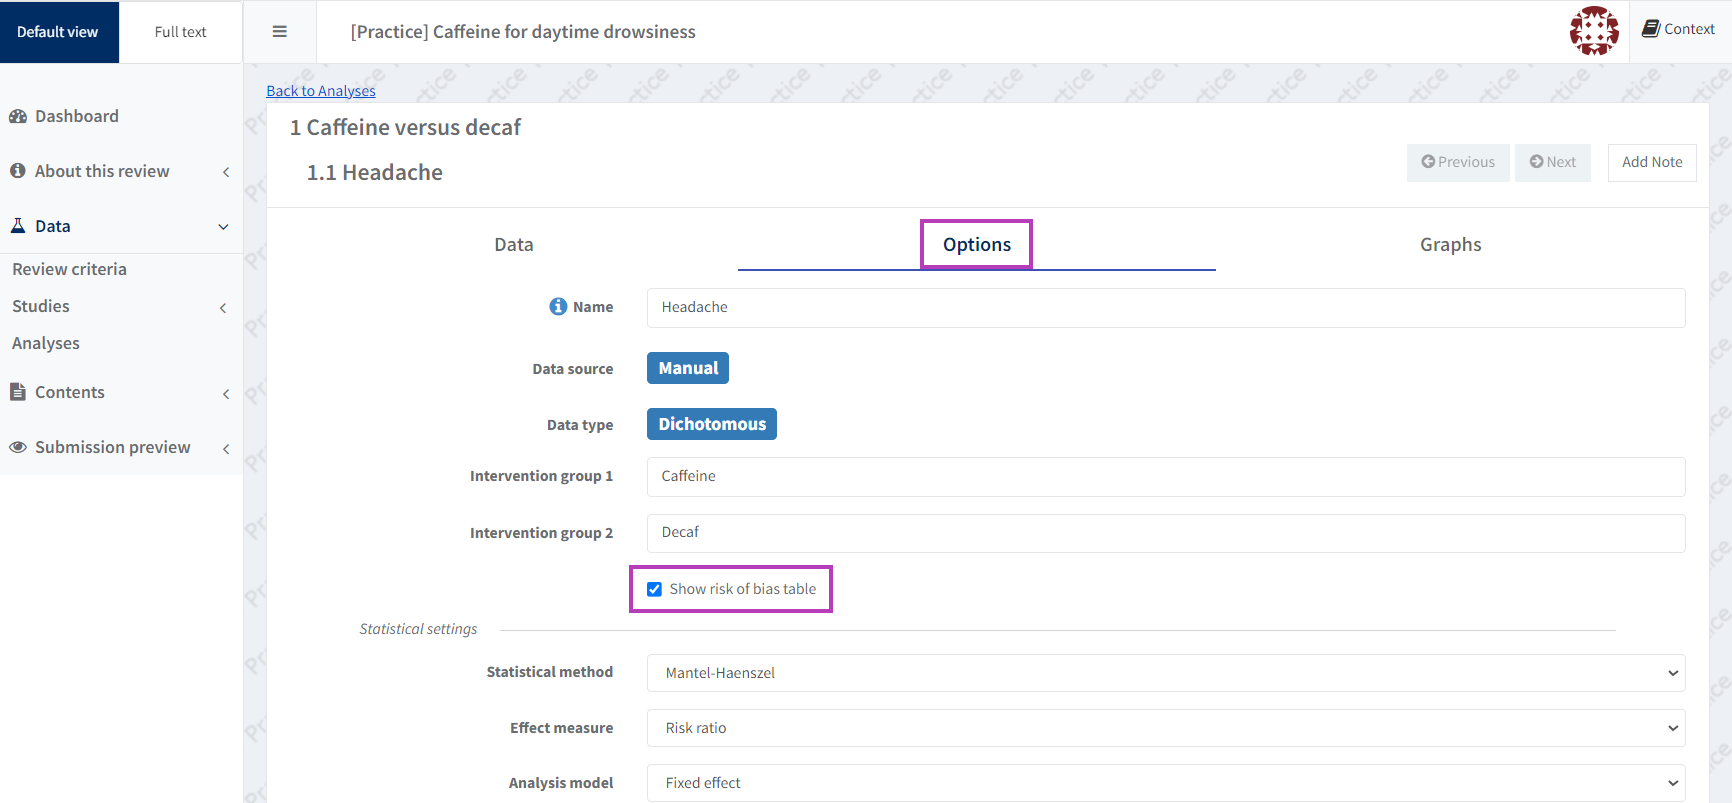This screenshot has height=803, width=1732.
Task: Click the hamburger menu icon
Action: coord(280,32)
